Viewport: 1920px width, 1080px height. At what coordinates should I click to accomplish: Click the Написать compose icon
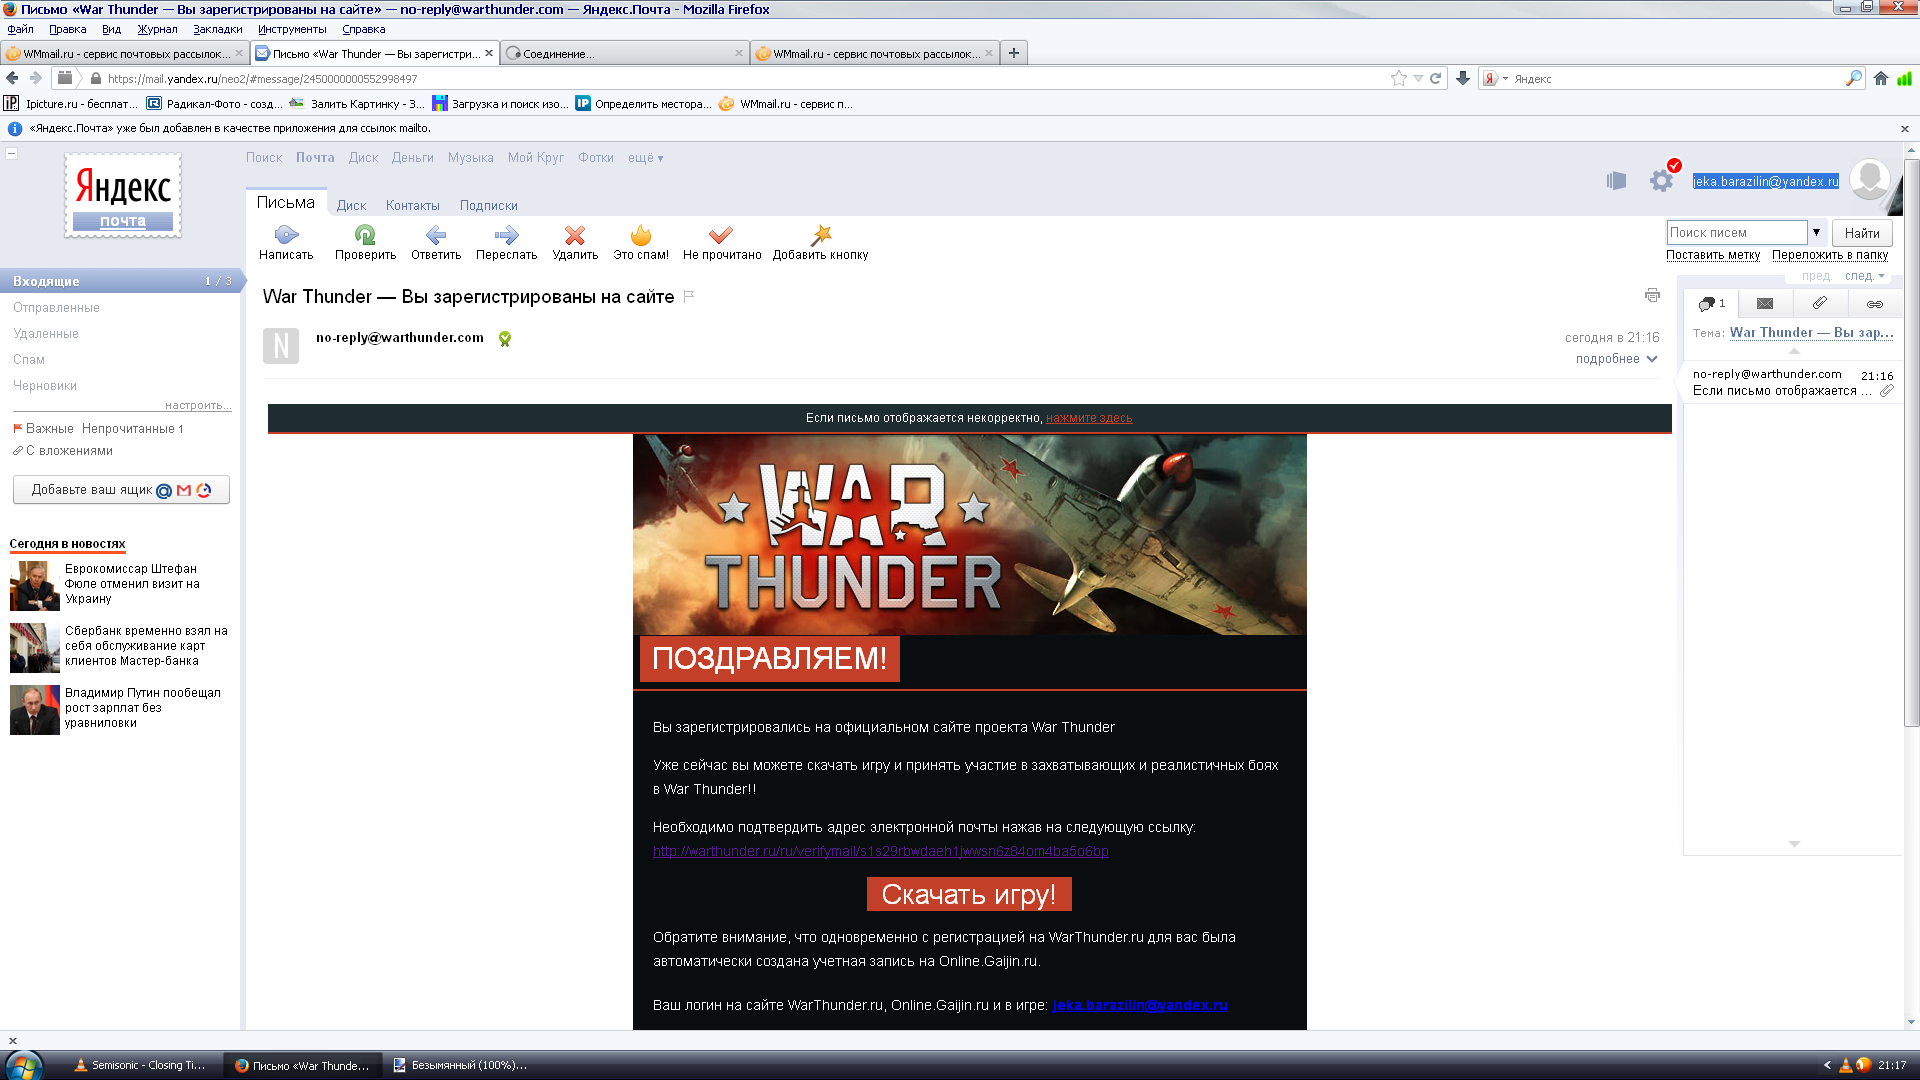[286, 235]
